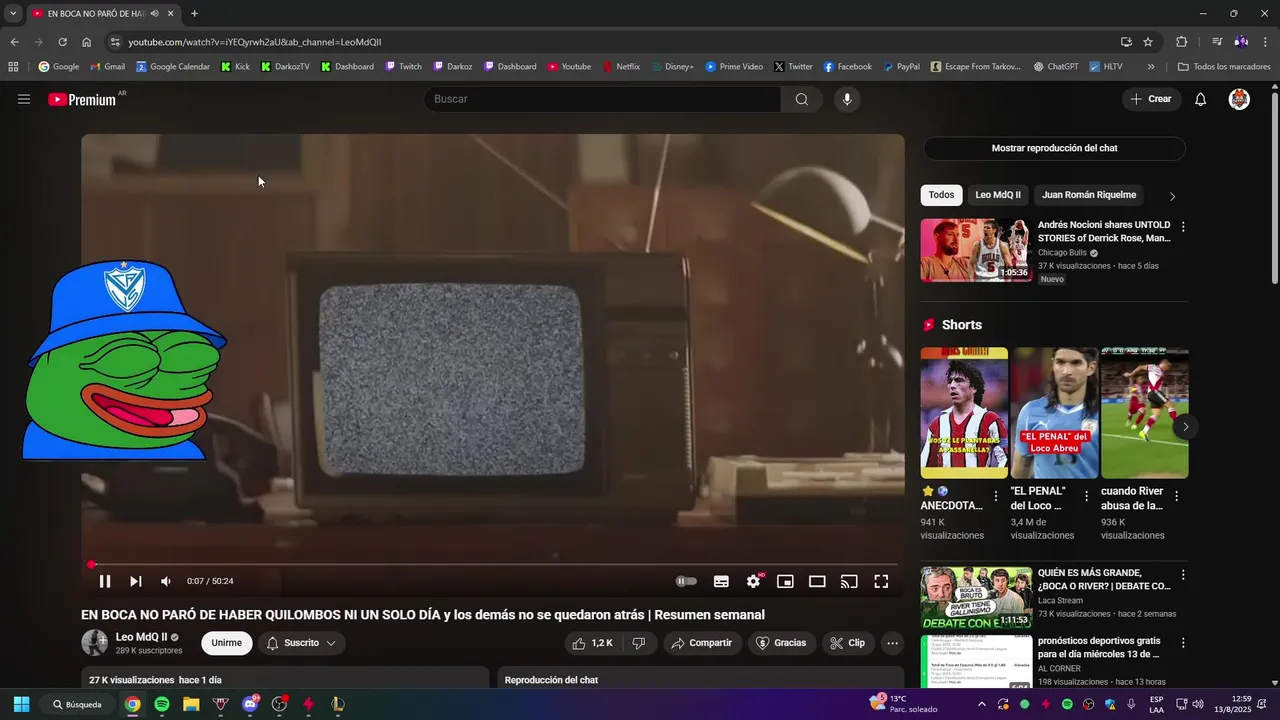The image size is (1280, 720).
Task: Open player settings gear
Action: pos(754,581)
